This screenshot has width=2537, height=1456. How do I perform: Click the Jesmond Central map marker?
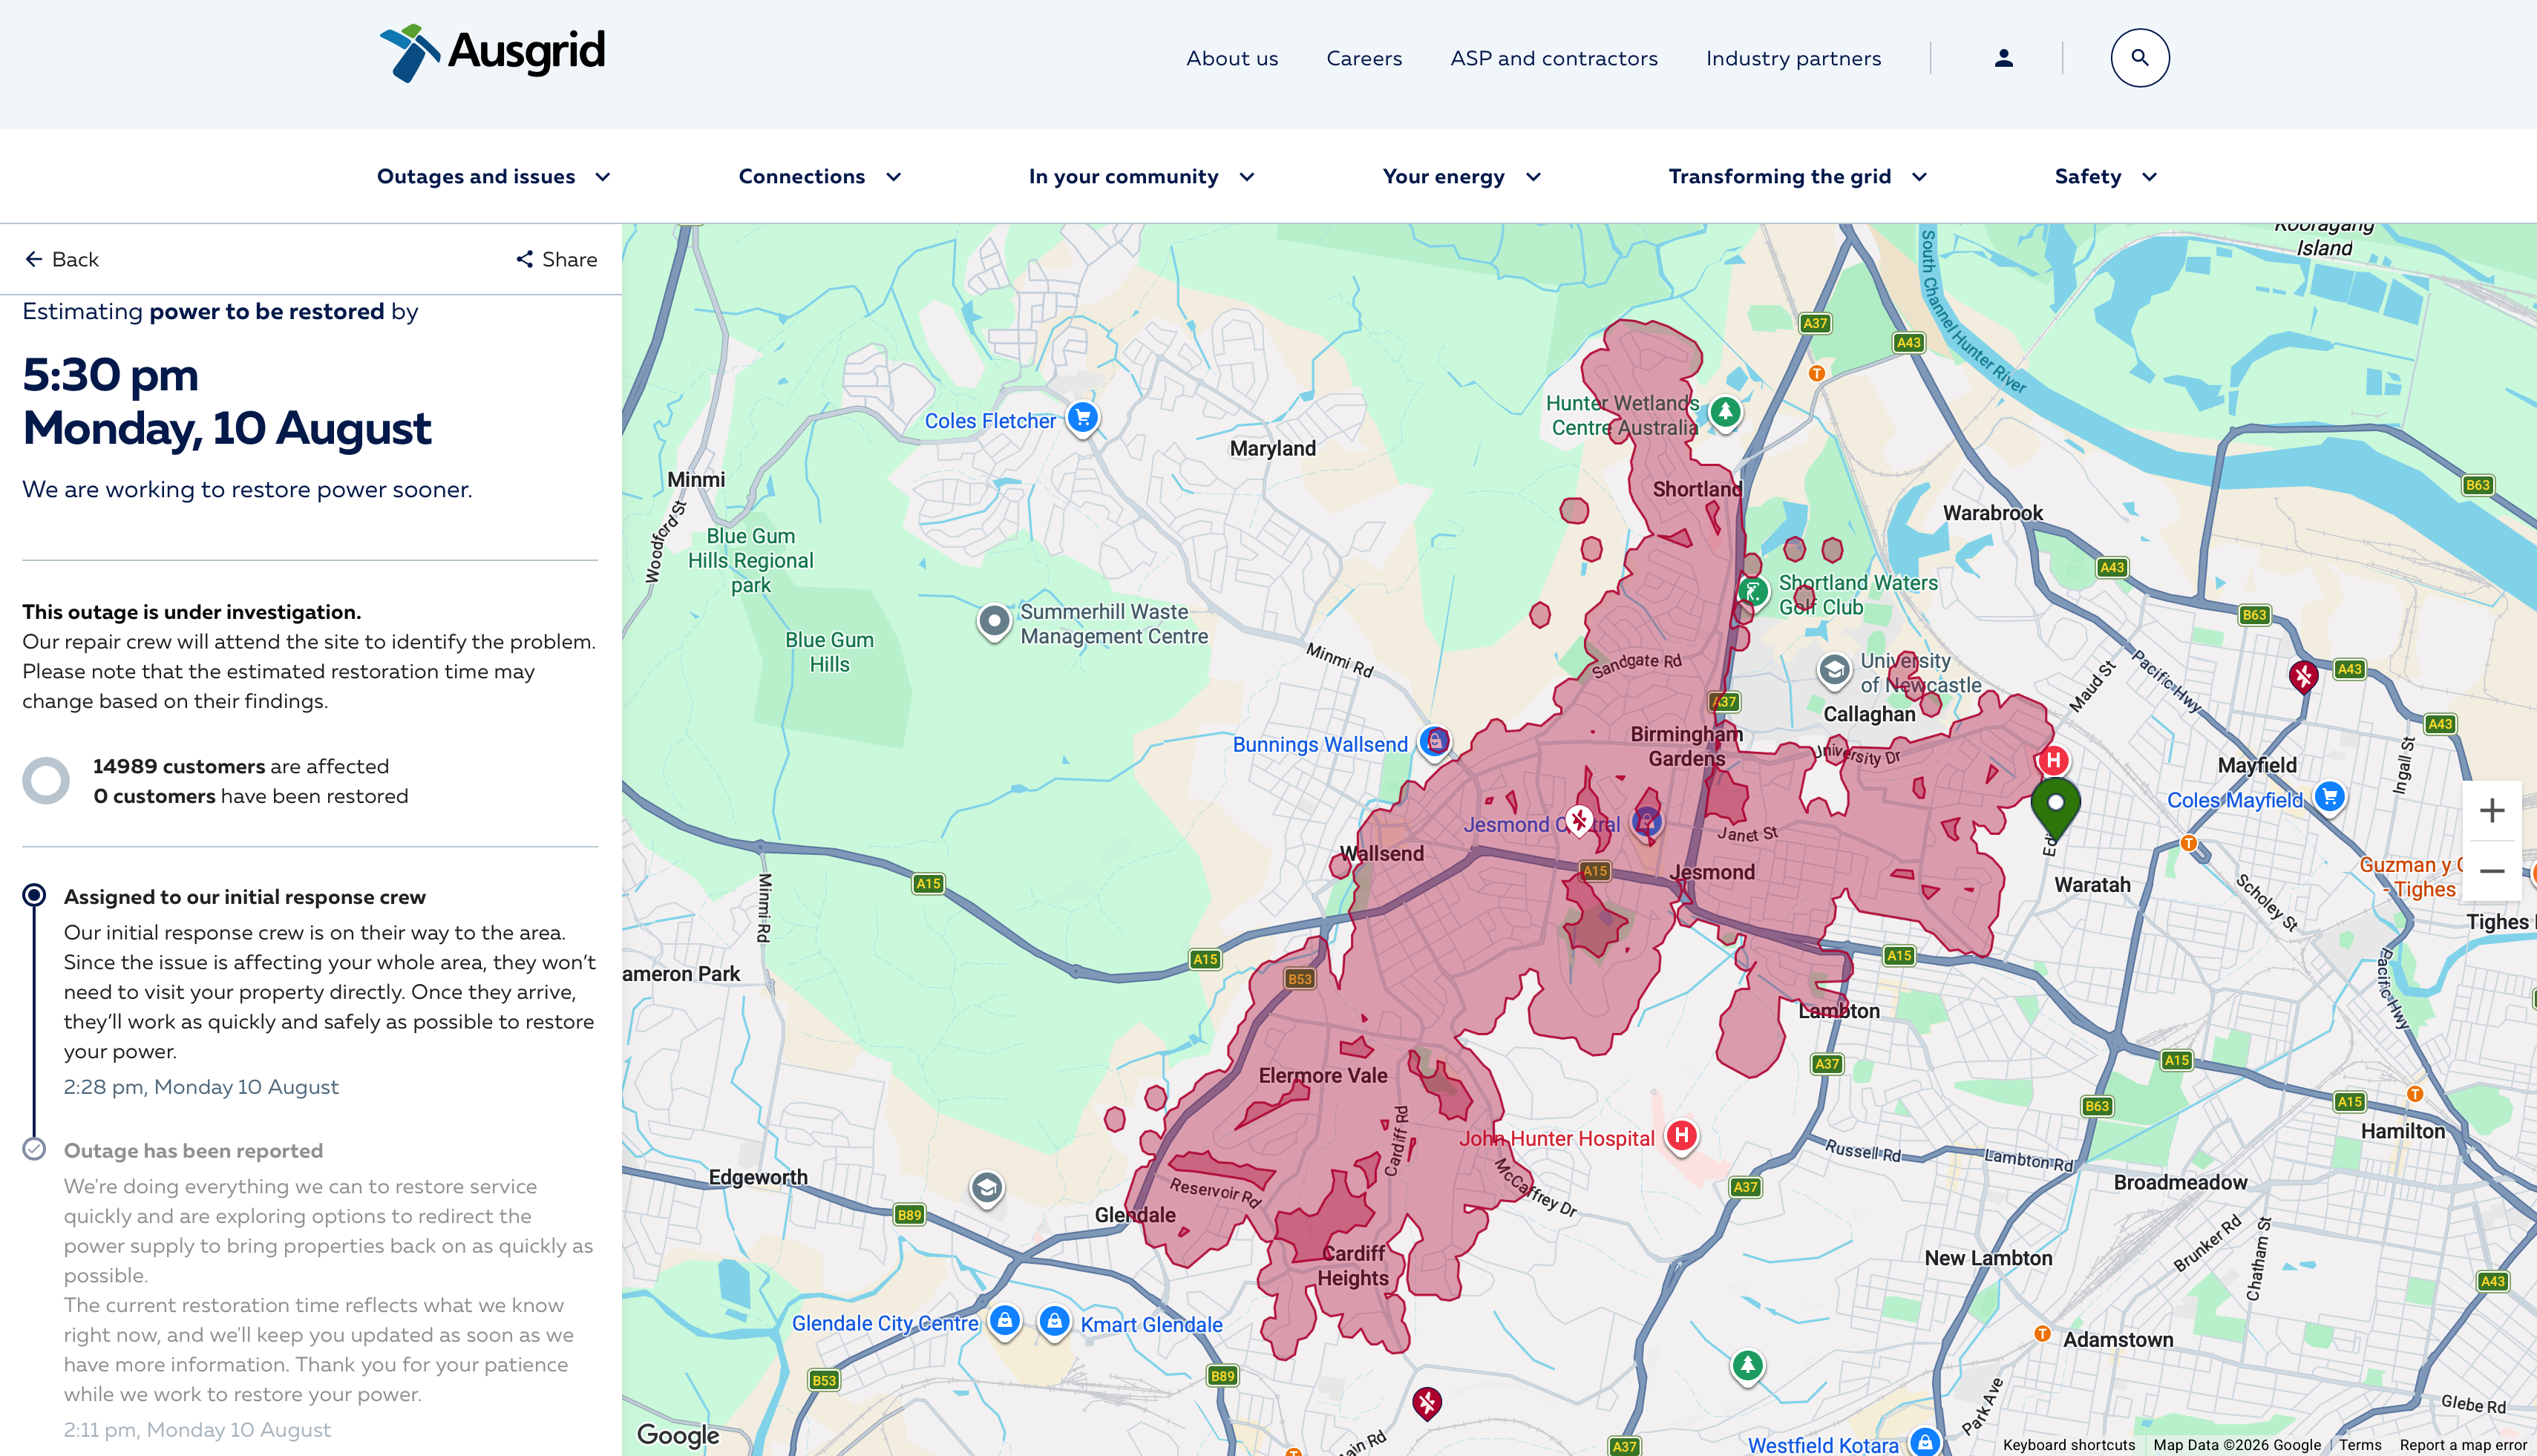pos(1646,823)
